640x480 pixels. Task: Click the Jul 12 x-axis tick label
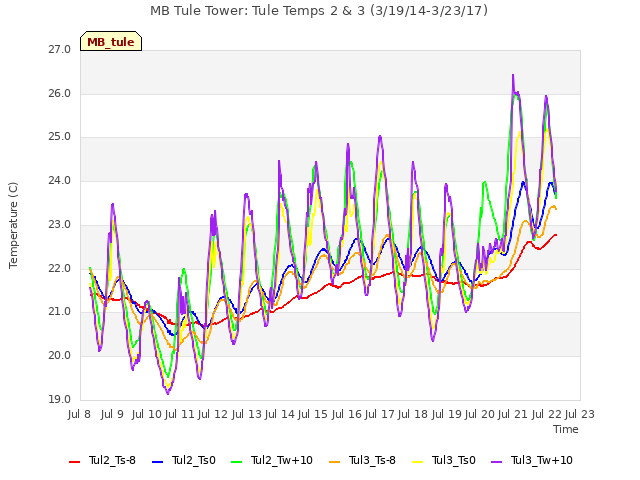(213, 415)
